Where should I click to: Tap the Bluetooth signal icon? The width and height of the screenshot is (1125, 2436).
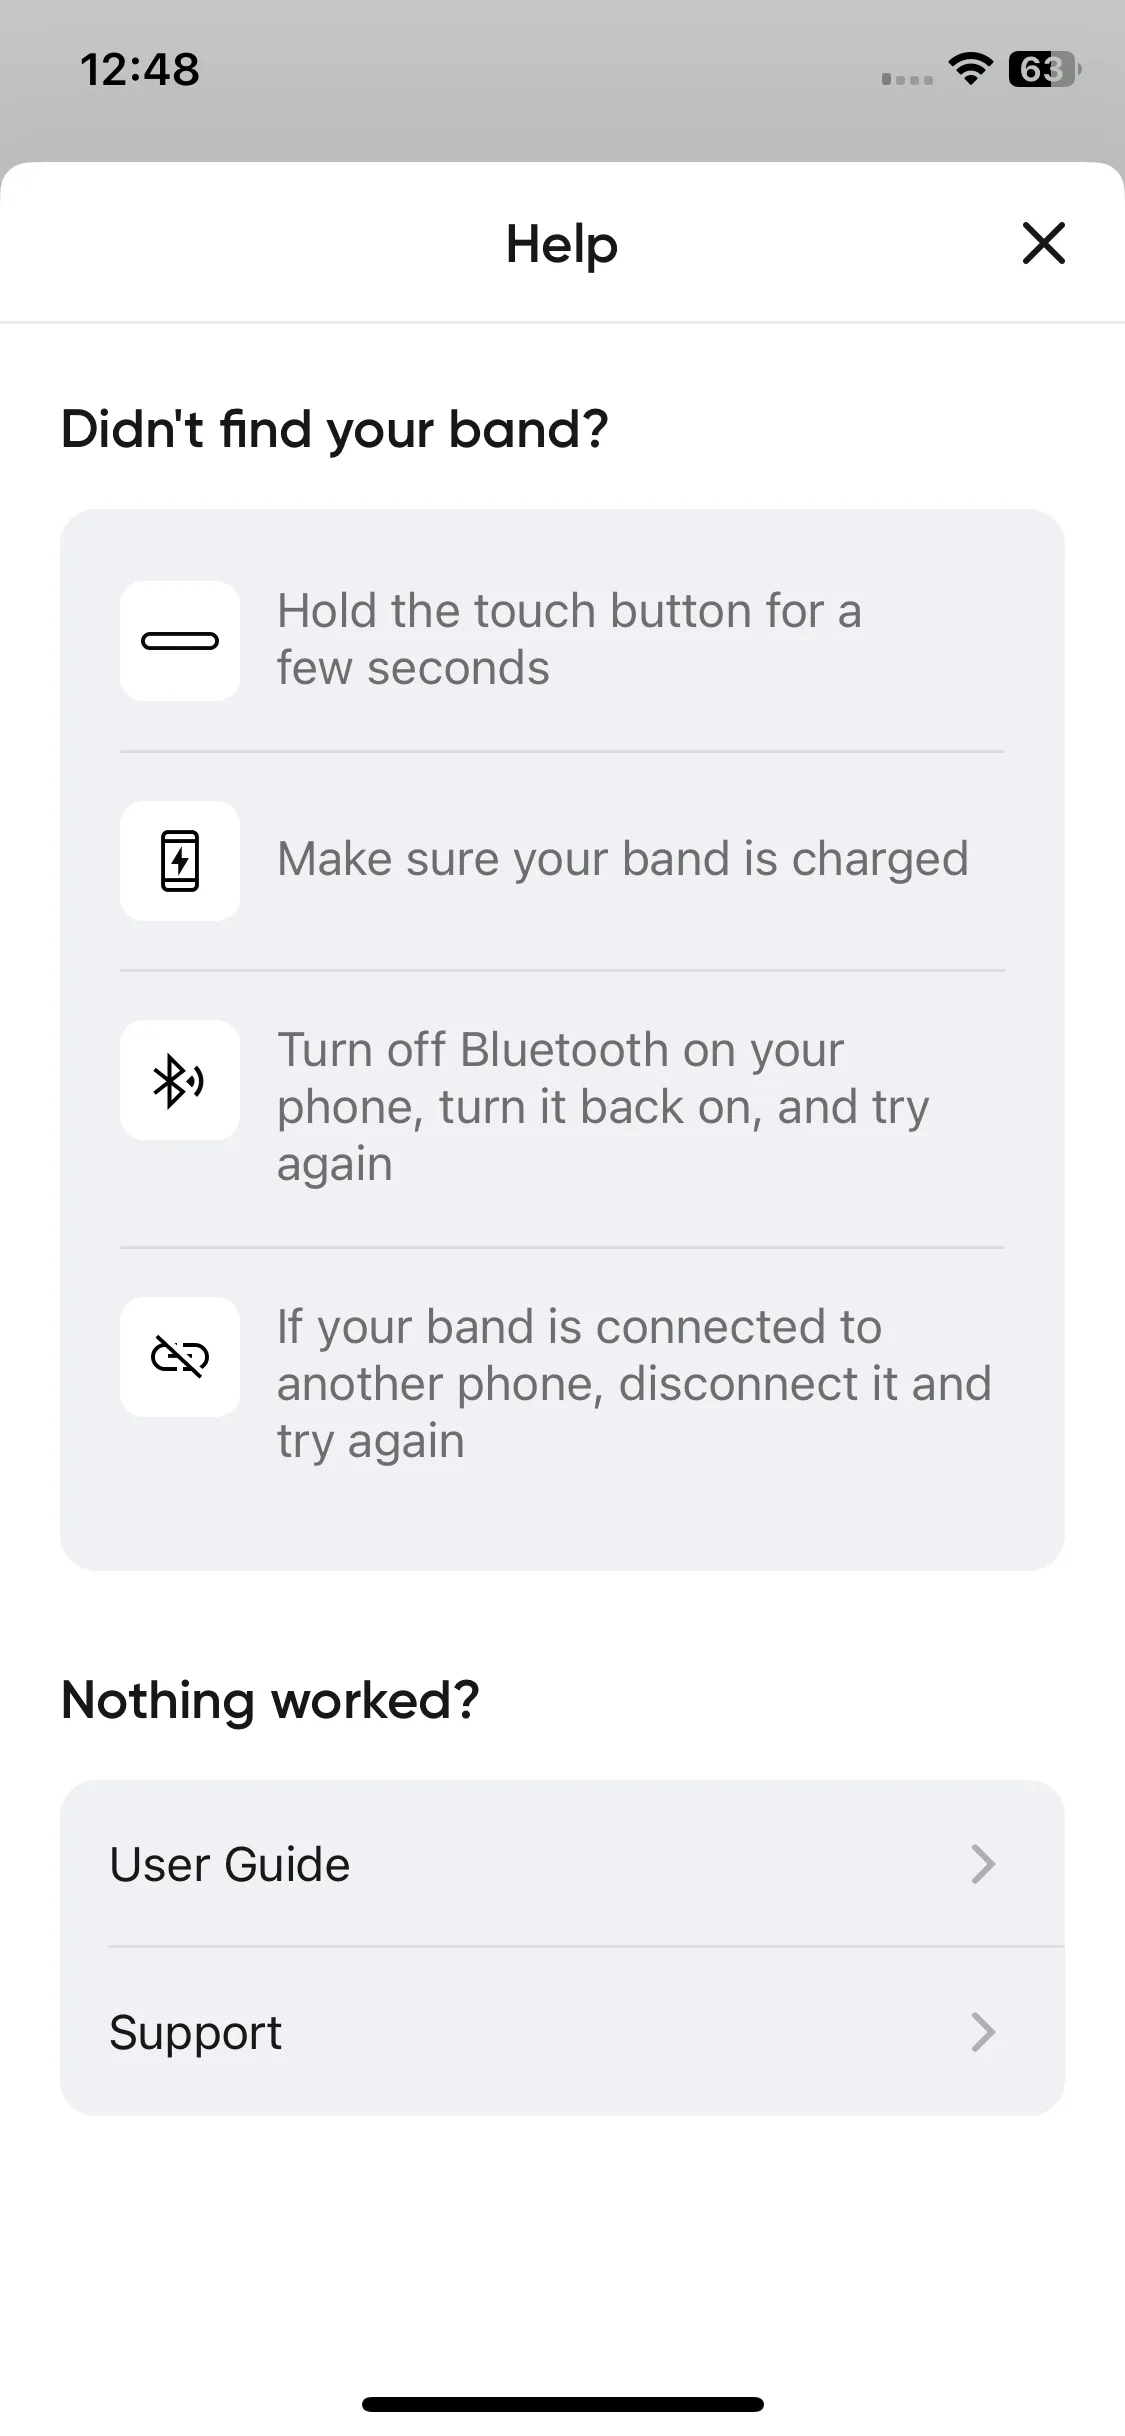click(x=180, y=1080)
